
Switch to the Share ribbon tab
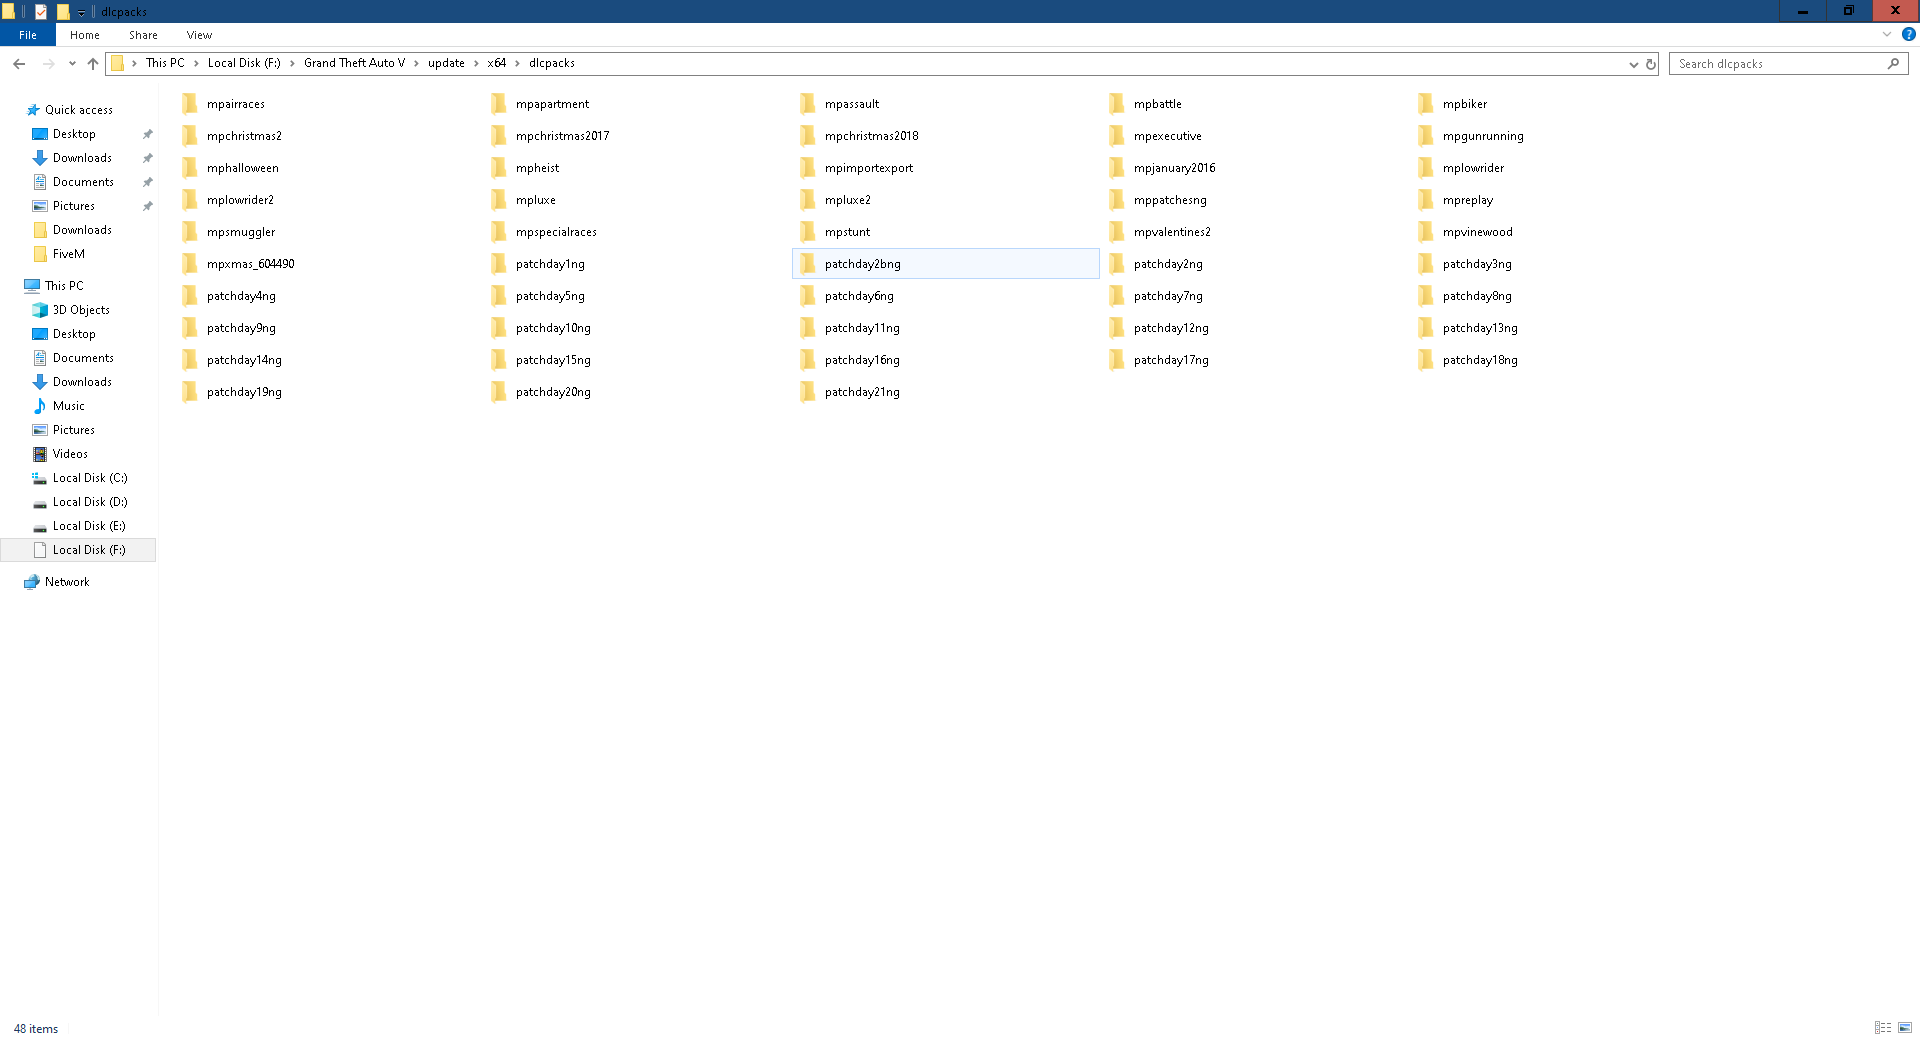(x=143, y=34)
